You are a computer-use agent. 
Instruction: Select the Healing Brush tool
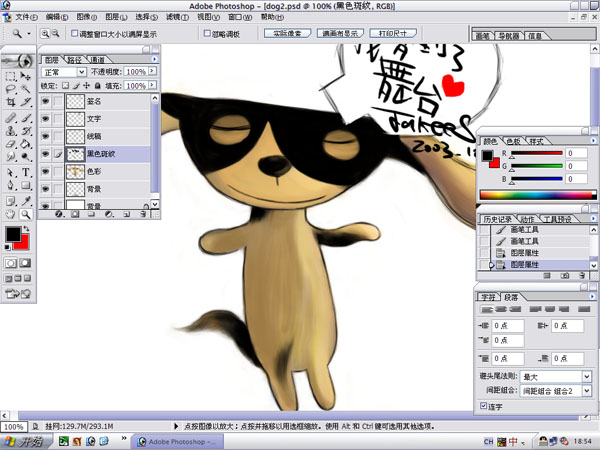11,118
